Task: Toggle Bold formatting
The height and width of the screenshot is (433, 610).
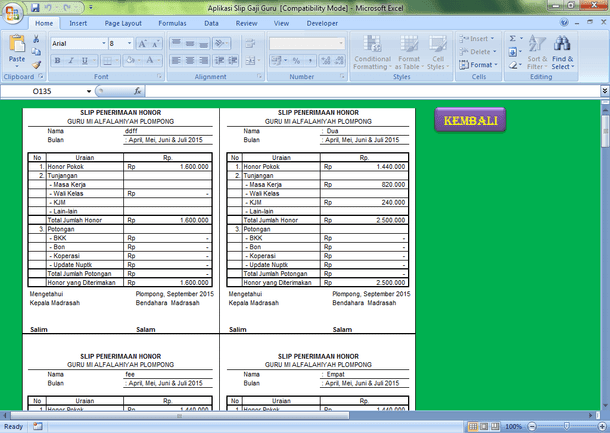Action: coord(58,60)
